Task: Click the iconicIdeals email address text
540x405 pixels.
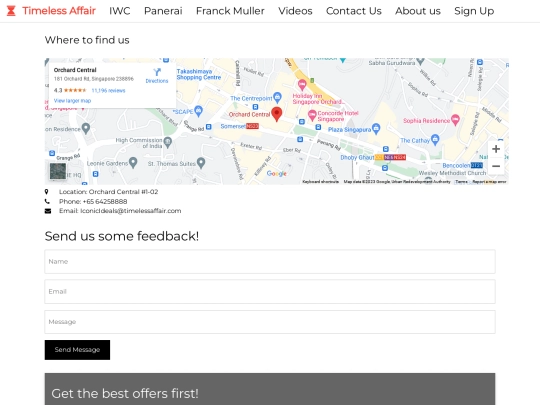Action: pos(131,211)
